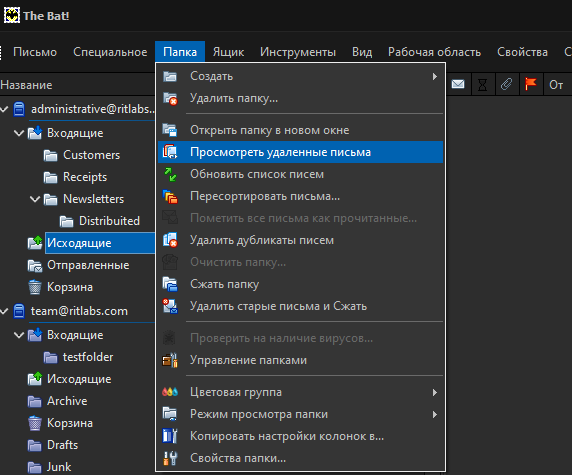
Task: Select the testfolder folder
Action: click(88, 357)
